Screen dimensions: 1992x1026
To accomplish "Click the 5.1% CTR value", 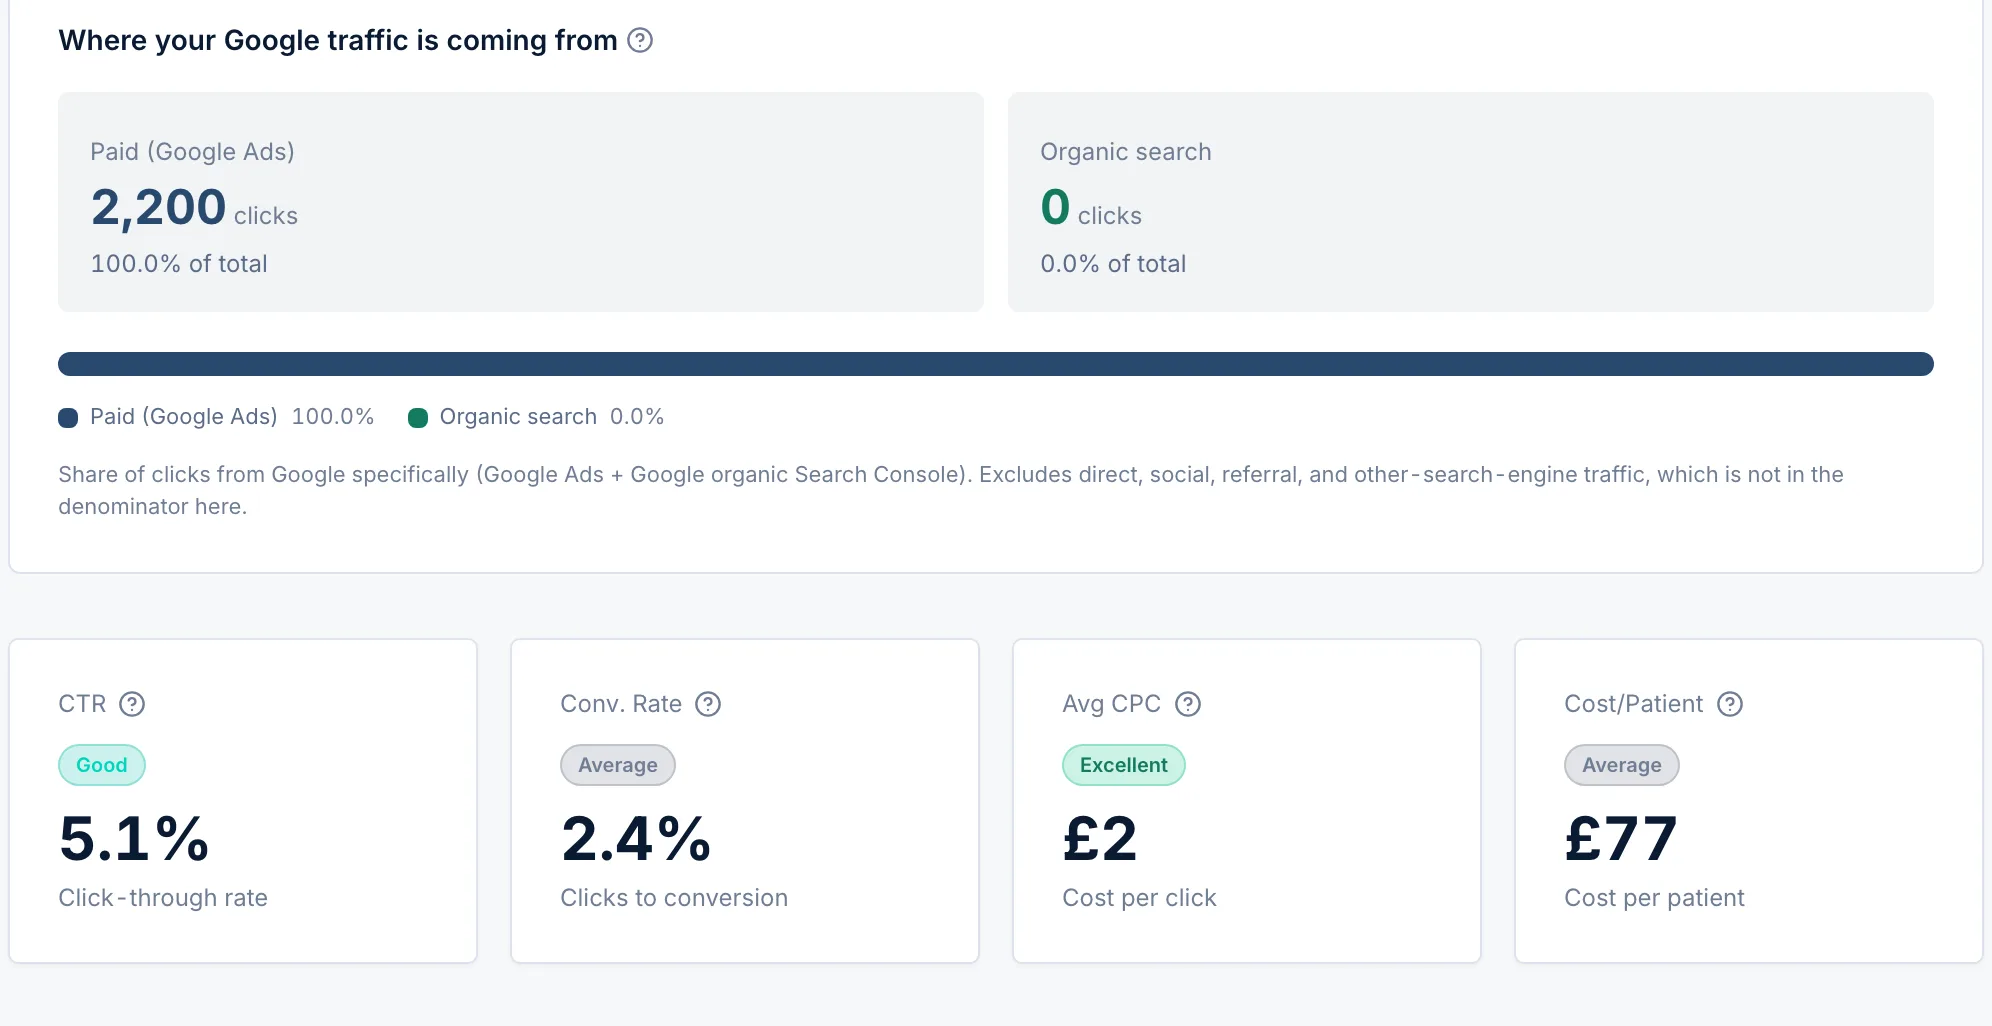I will [x=134, y=838].
